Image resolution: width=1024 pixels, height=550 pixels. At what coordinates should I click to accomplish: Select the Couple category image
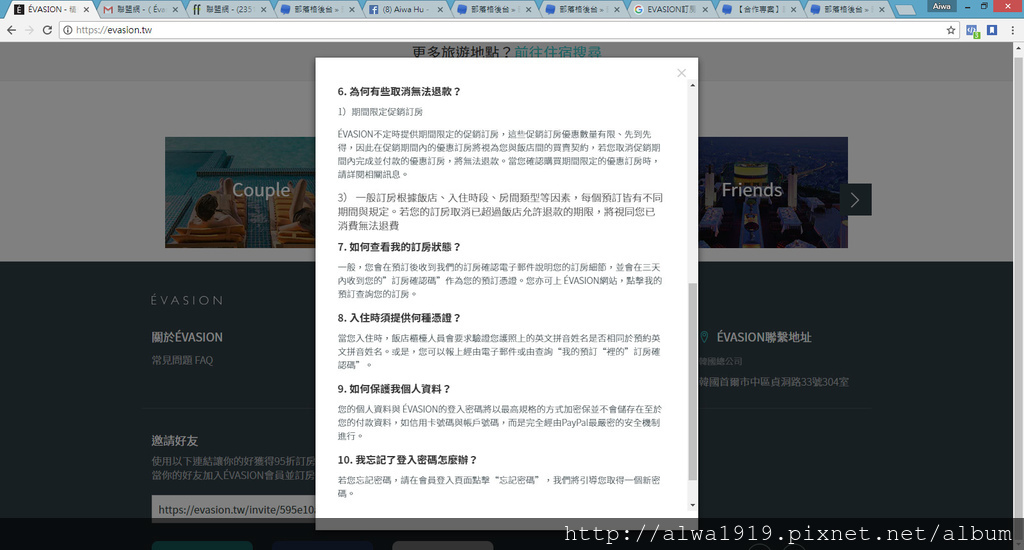pyautogui.click(x=240, y=192)
